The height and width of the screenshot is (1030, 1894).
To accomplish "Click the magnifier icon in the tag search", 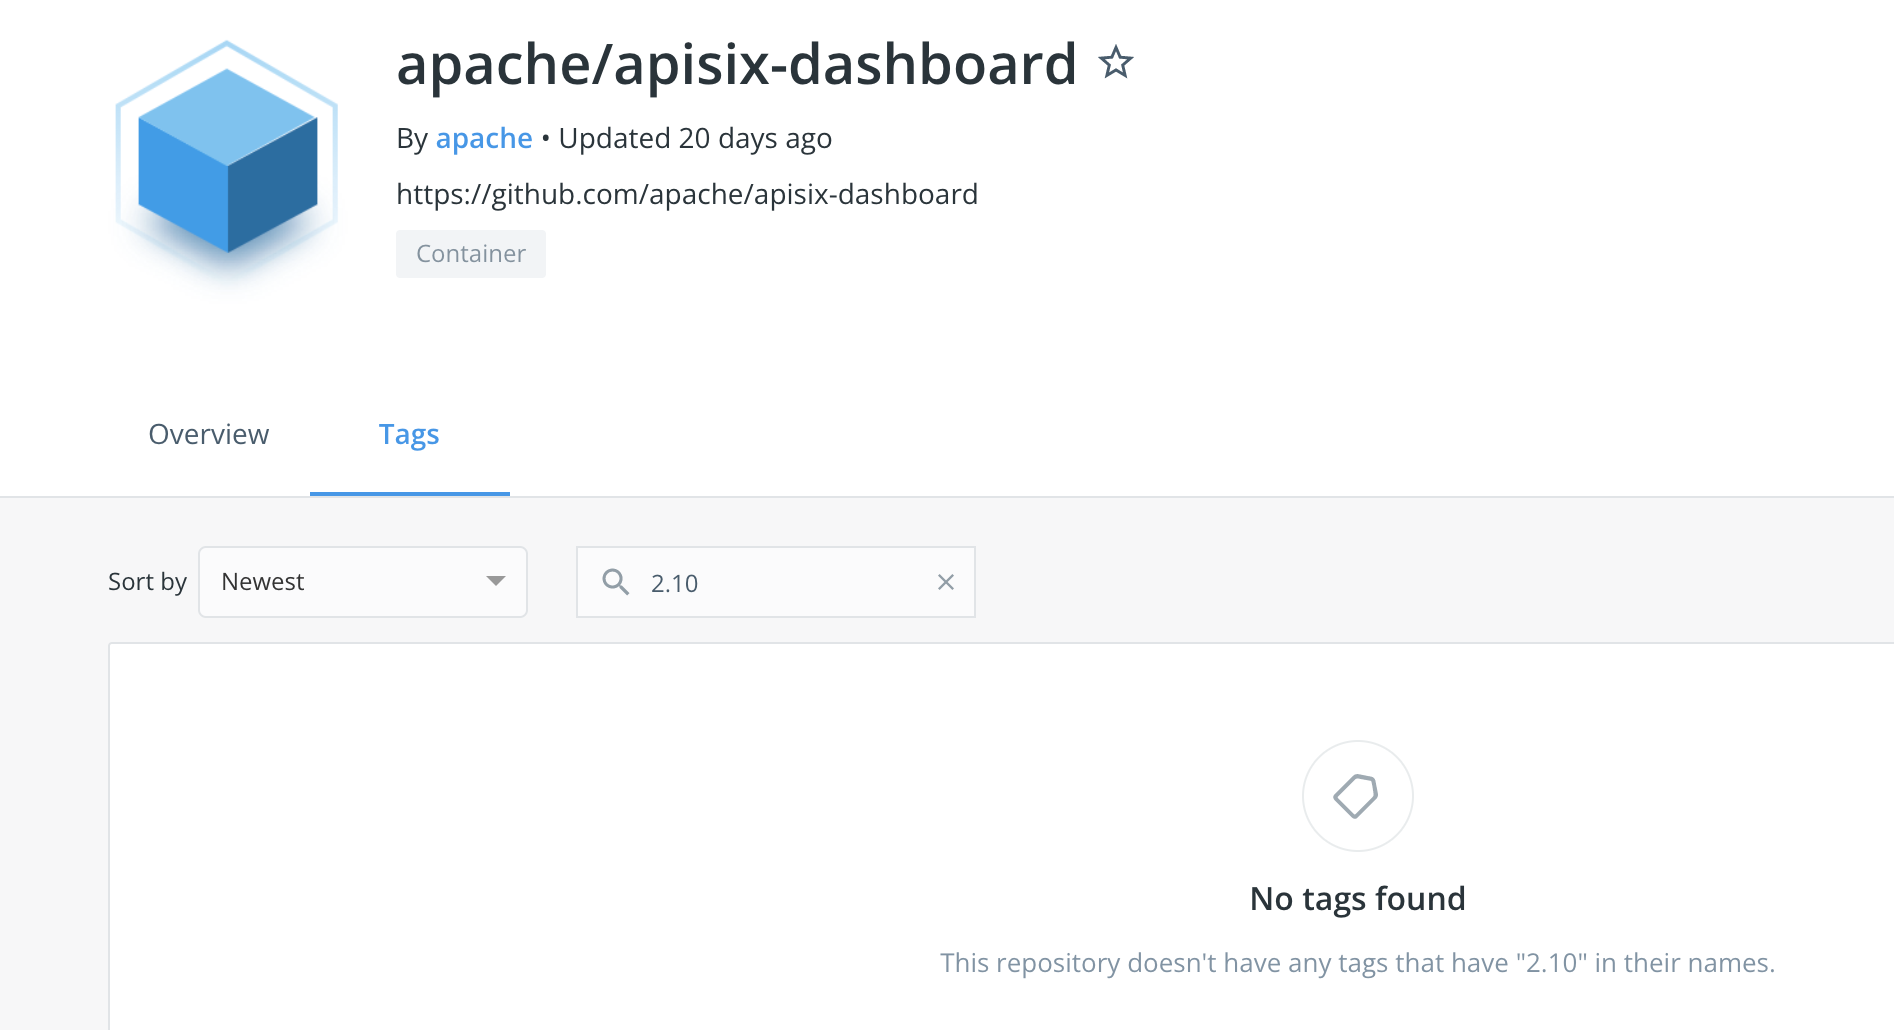I will pos(616,582).
